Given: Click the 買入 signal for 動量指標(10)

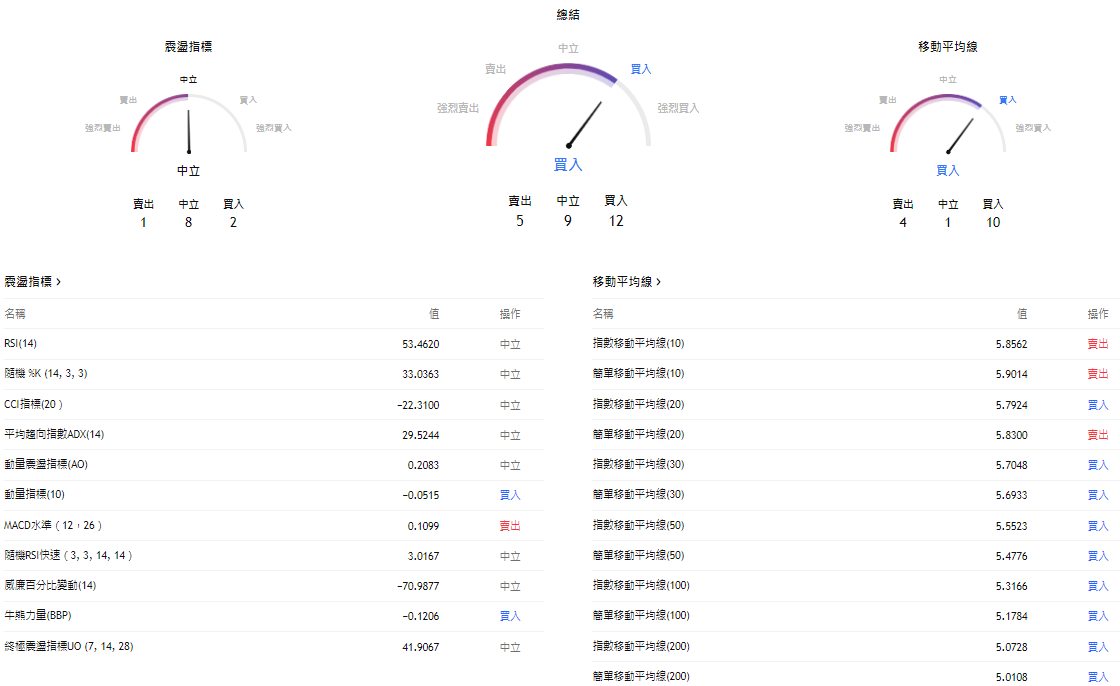Looking at the screenshot, I should (509, 495).
